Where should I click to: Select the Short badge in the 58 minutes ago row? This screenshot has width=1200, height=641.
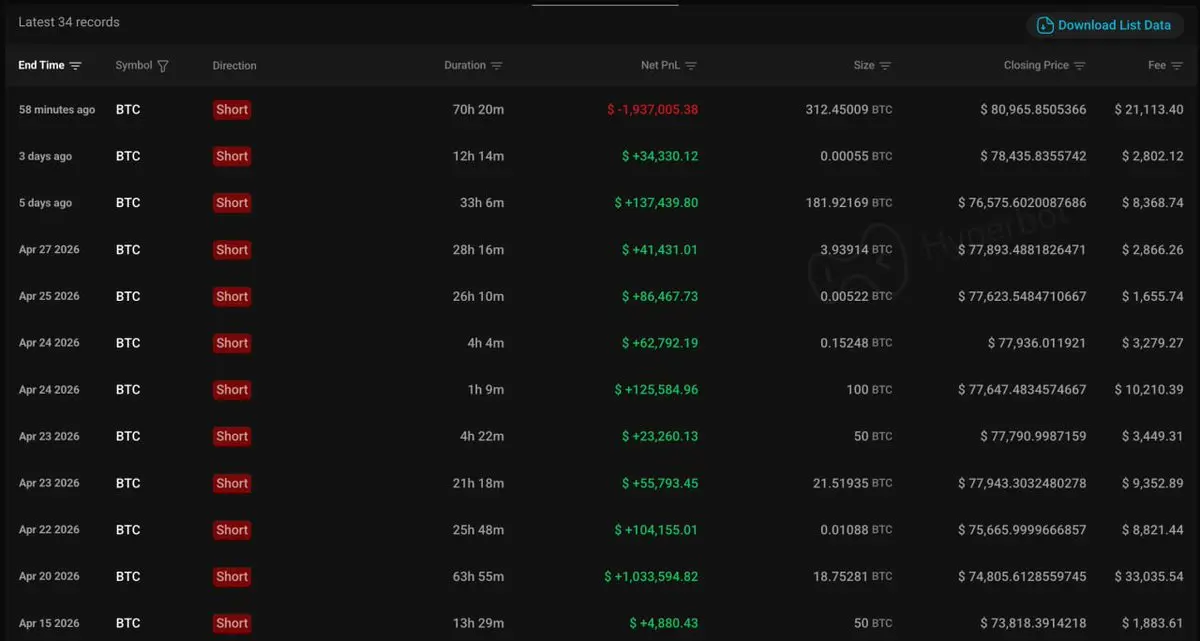point(232,110)
